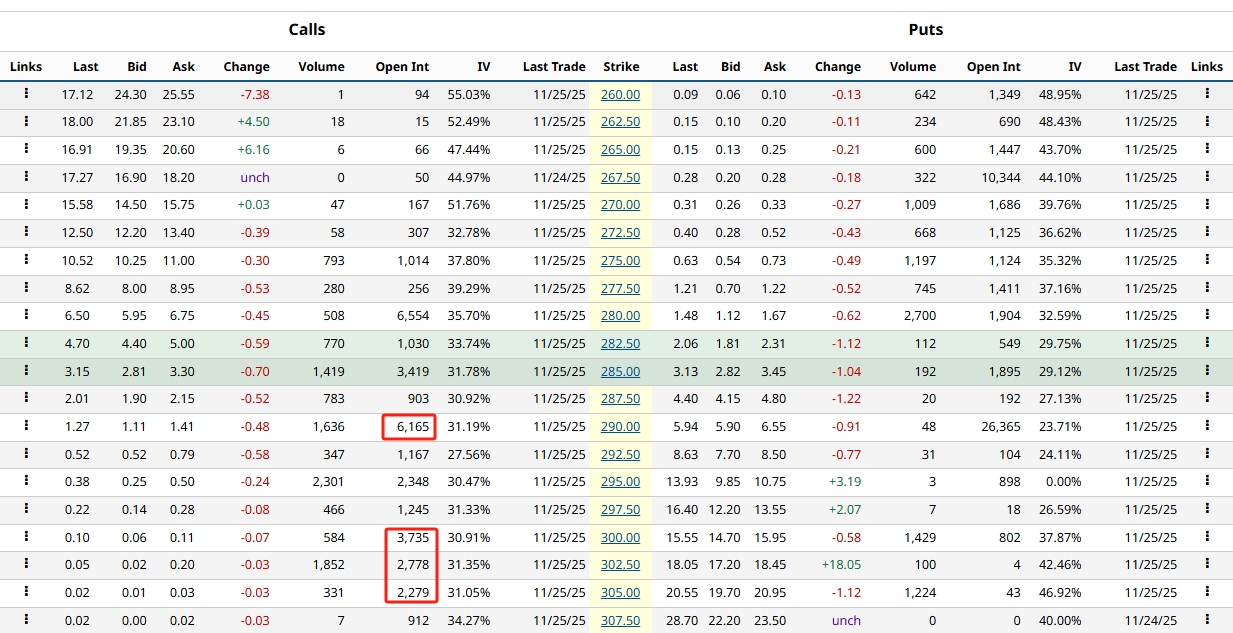Open the 260.00 strike link
Screen dimensions: 1233x633
click(620, 95)
